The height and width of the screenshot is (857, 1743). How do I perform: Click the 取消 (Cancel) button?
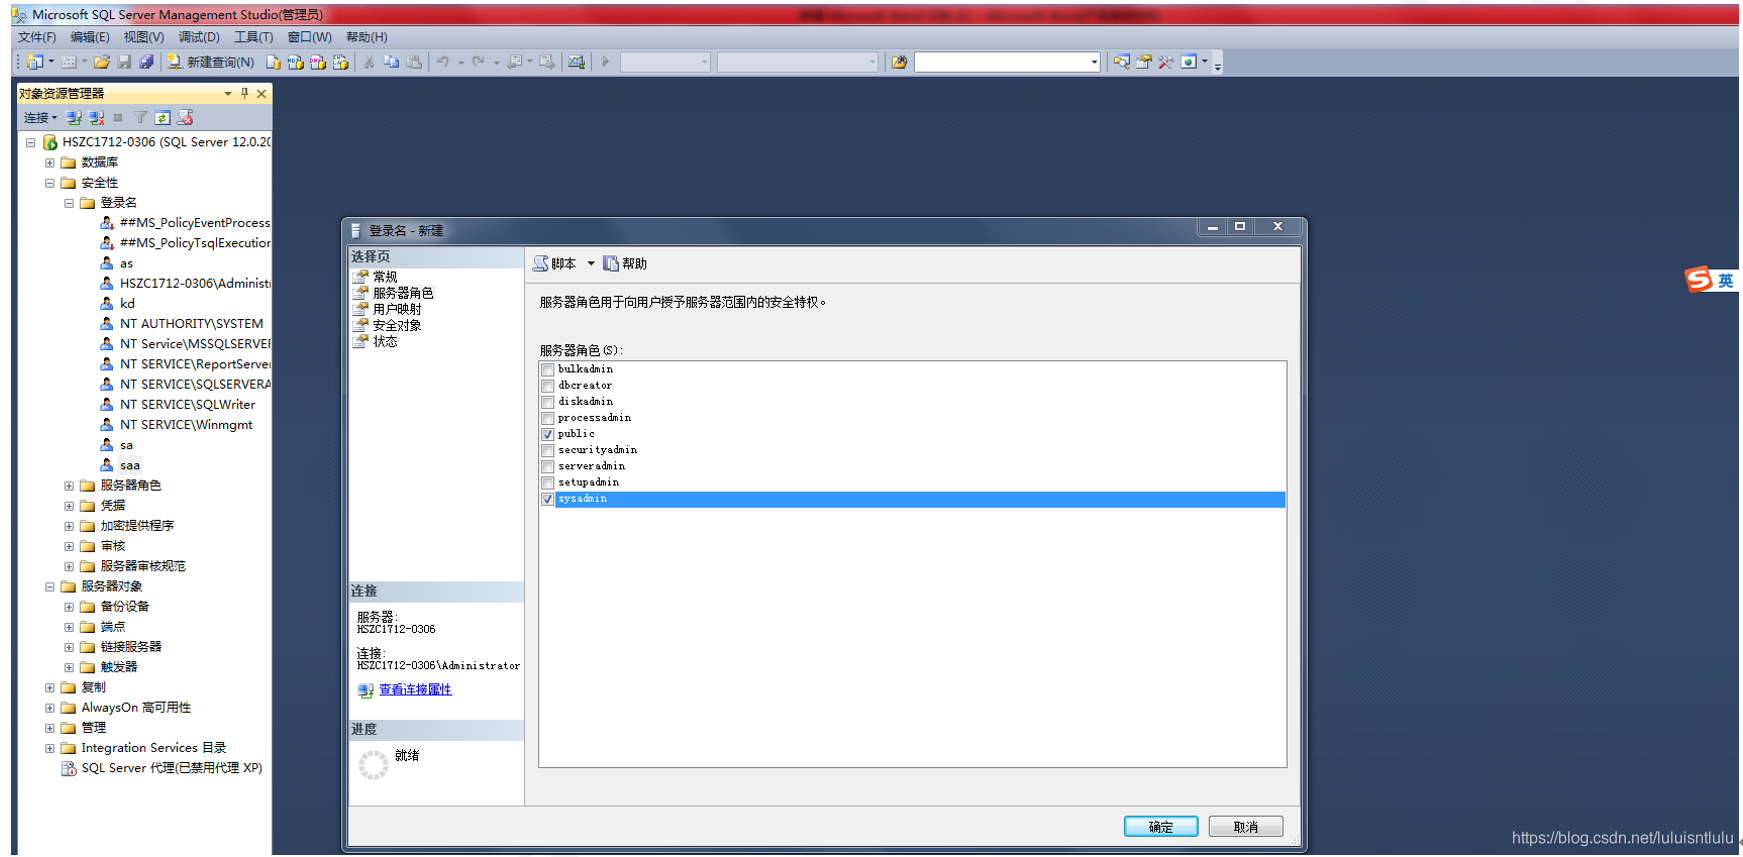[x=1246, y=827]
